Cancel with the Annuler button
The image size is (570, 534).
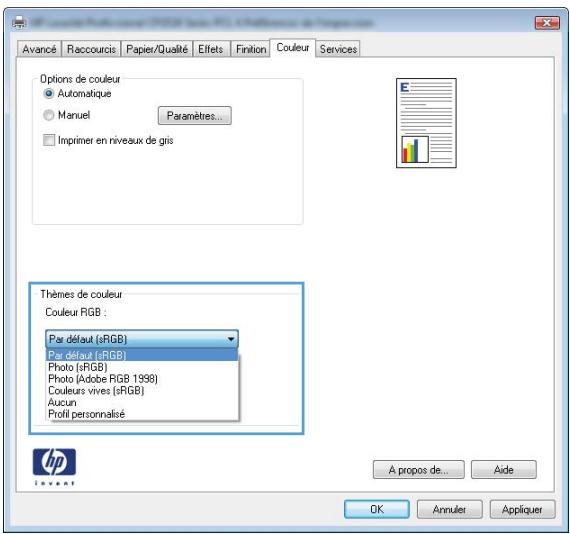coord(450,509)
